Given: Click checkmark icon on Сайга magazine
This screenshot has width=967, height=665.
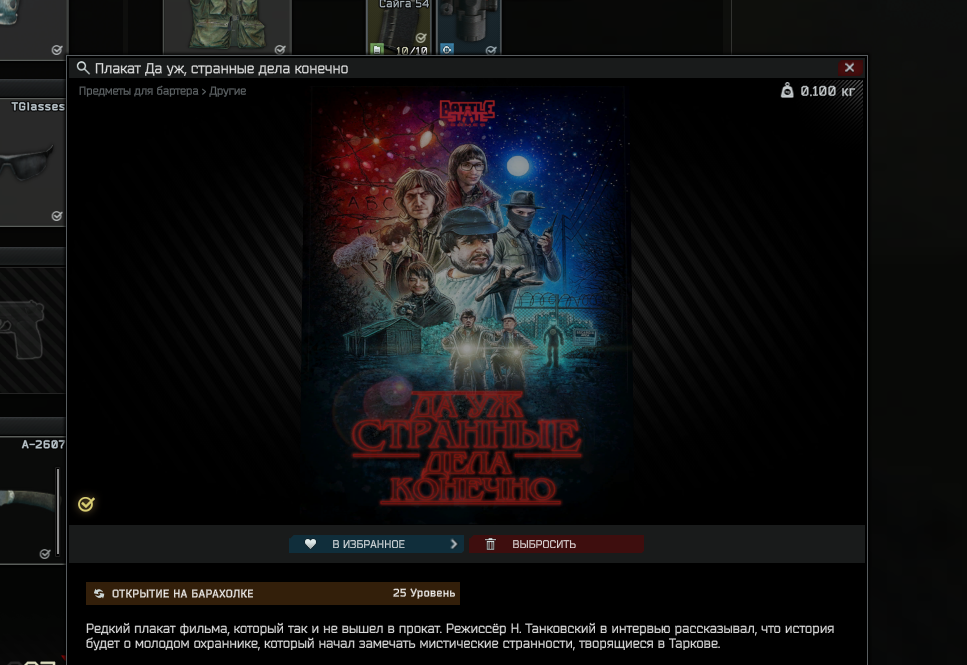Looking at the screenshot, I should (421, 38).
